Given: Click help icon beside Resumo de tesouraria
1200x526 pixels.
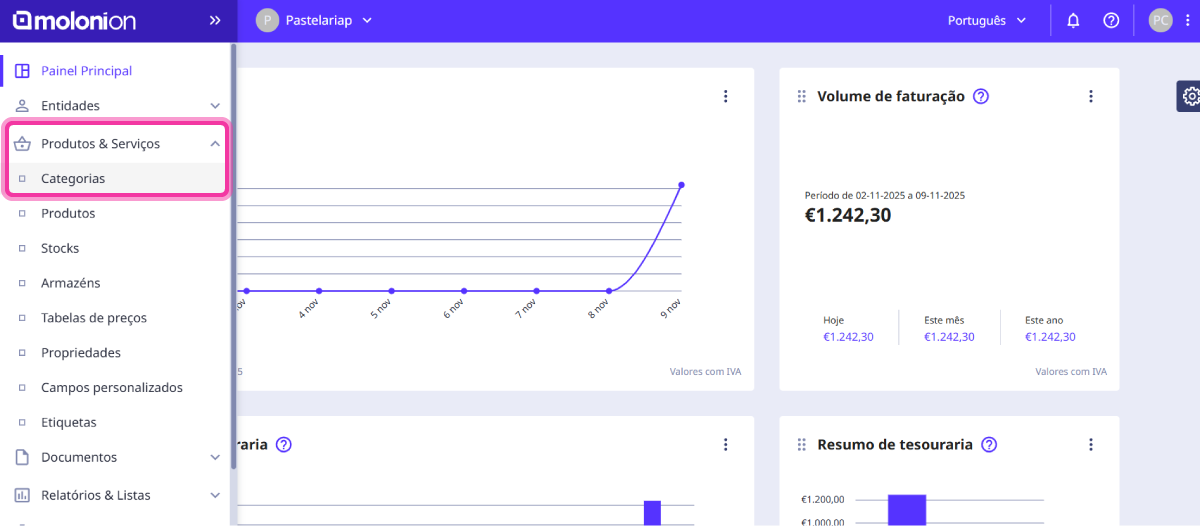Looking at the screenshot, I should click(x=989, y=444).
